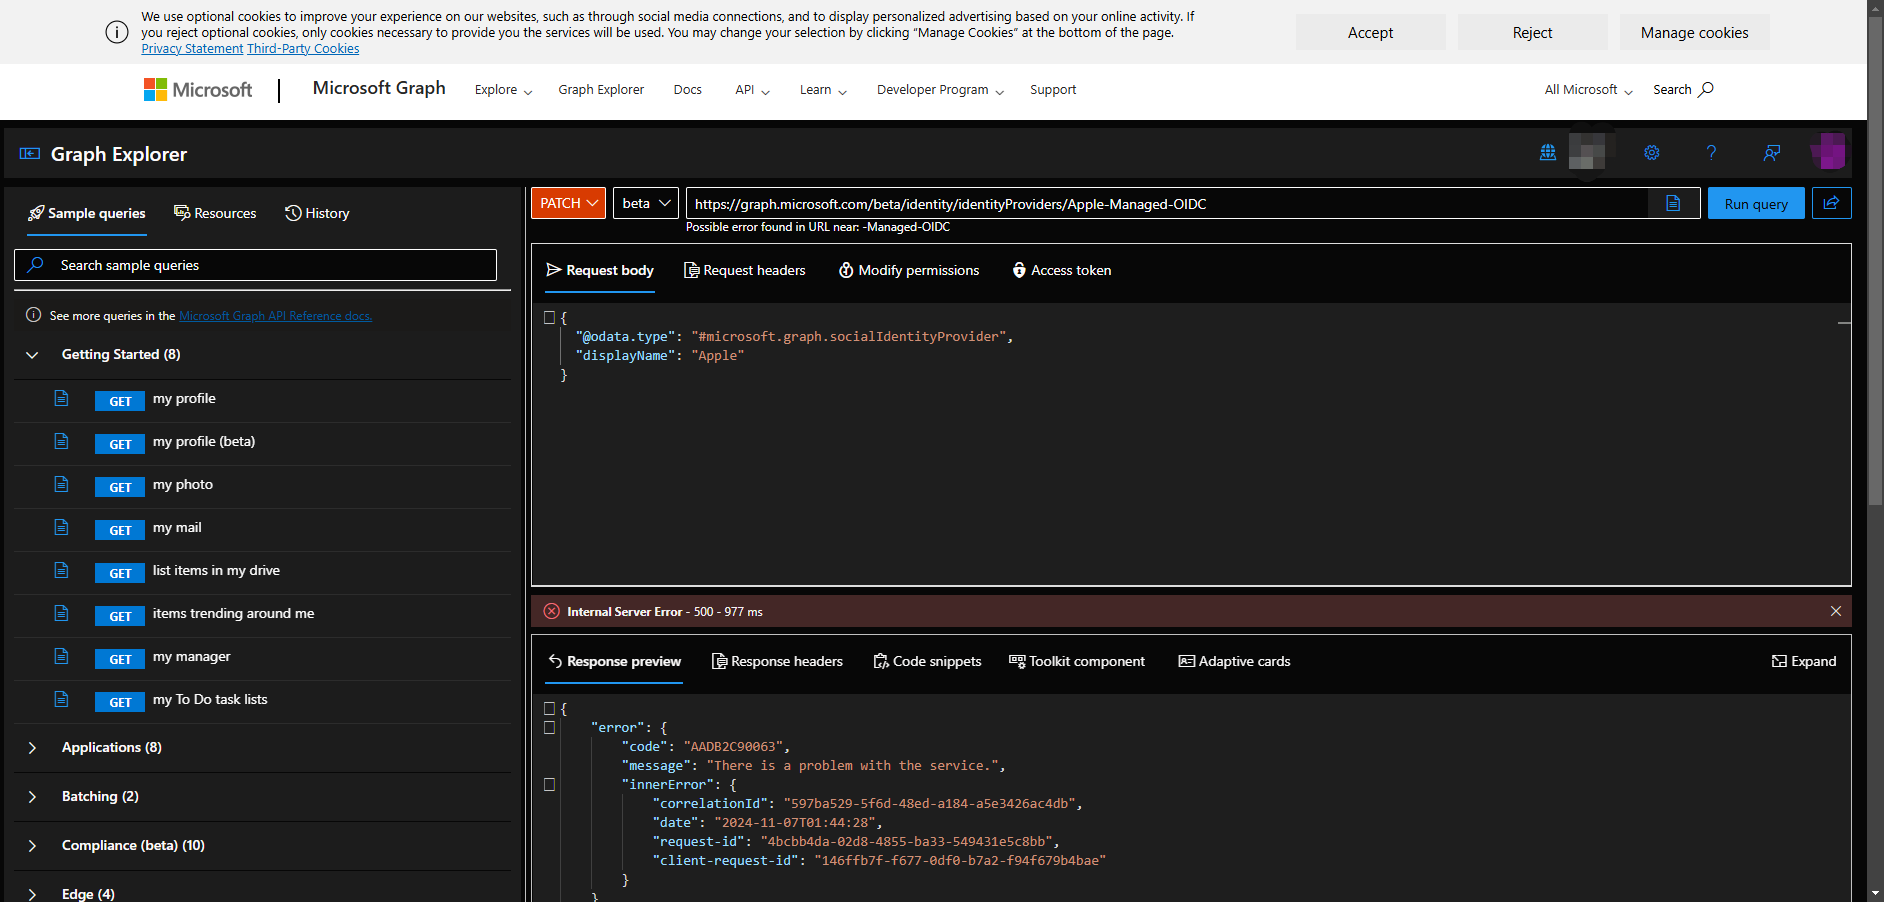This screenshot has height=902, width=1884.
Task: Open the document icon beside my photo query
Action: pos(61,484)
